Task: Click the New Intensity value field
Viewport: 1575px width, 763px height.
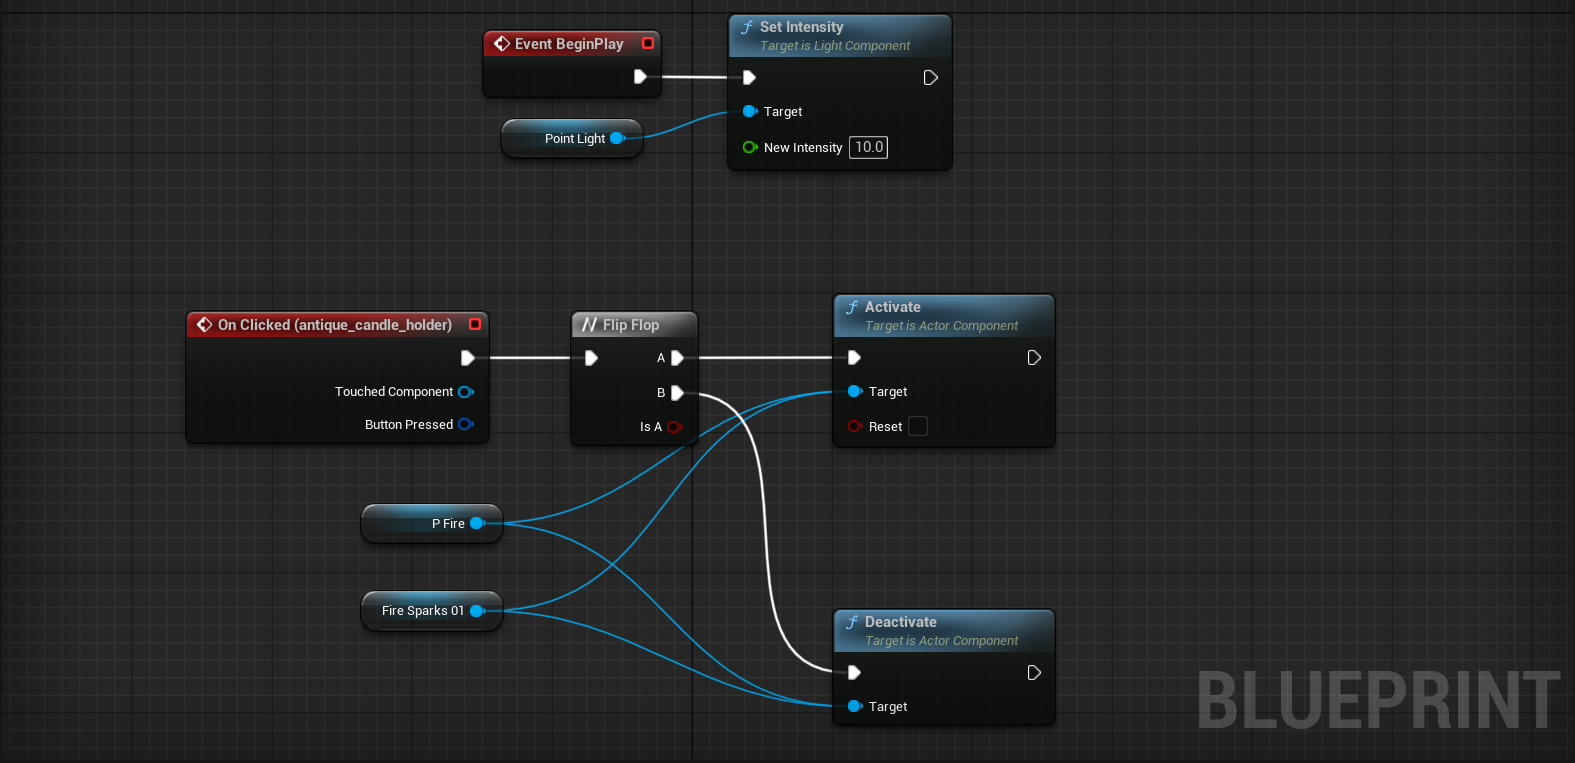Action: pos(868,148)
